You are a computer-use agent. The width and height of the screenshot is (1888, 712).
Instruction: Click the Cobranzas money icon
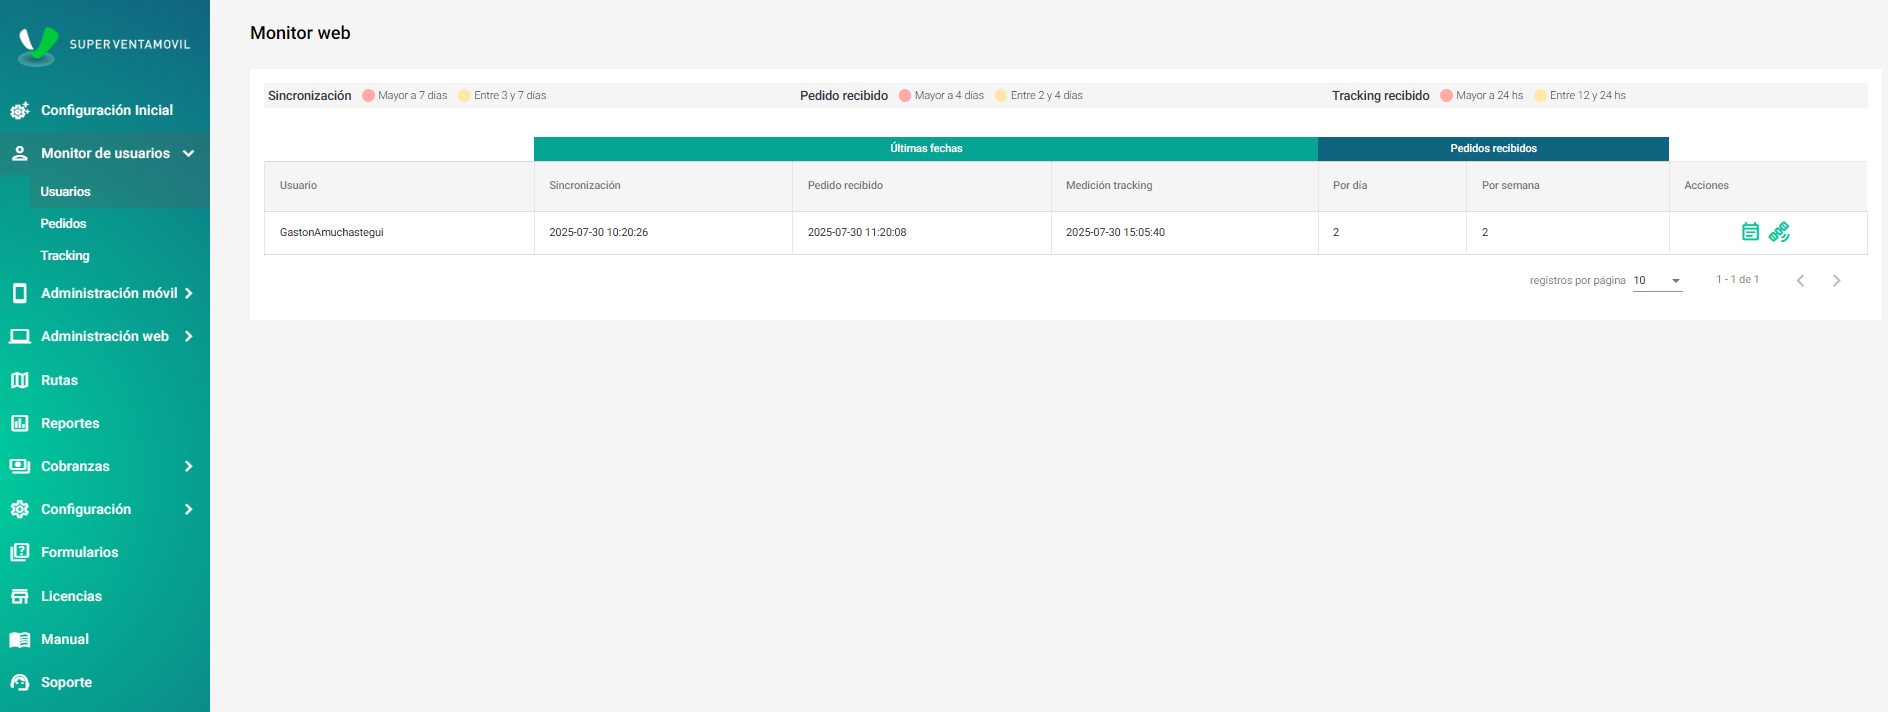coord(19,466)
